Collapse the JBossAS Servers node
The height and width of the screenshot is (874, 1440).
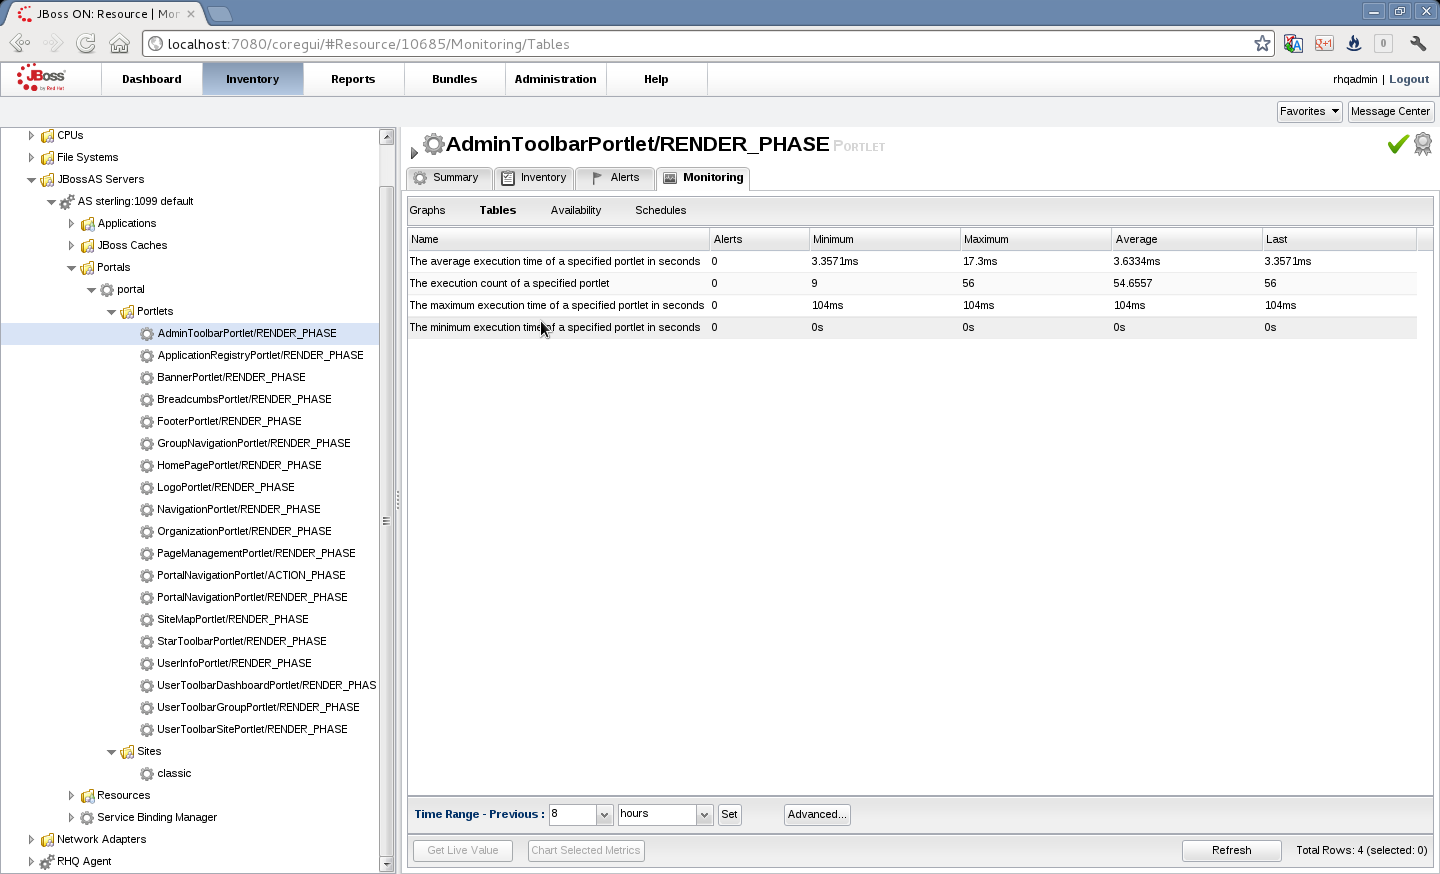click(31, 180)
